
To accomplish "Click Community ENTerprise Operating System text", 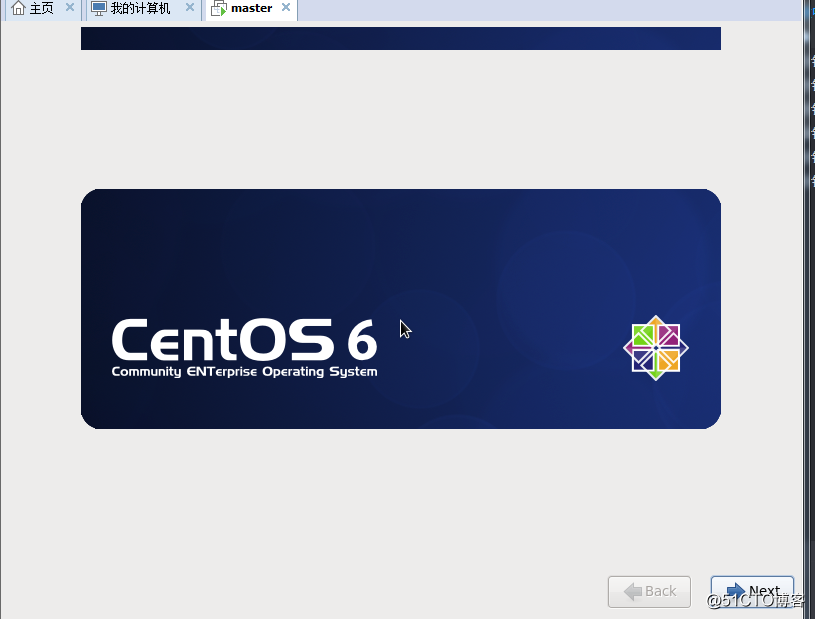I will (x=244, y=372).
